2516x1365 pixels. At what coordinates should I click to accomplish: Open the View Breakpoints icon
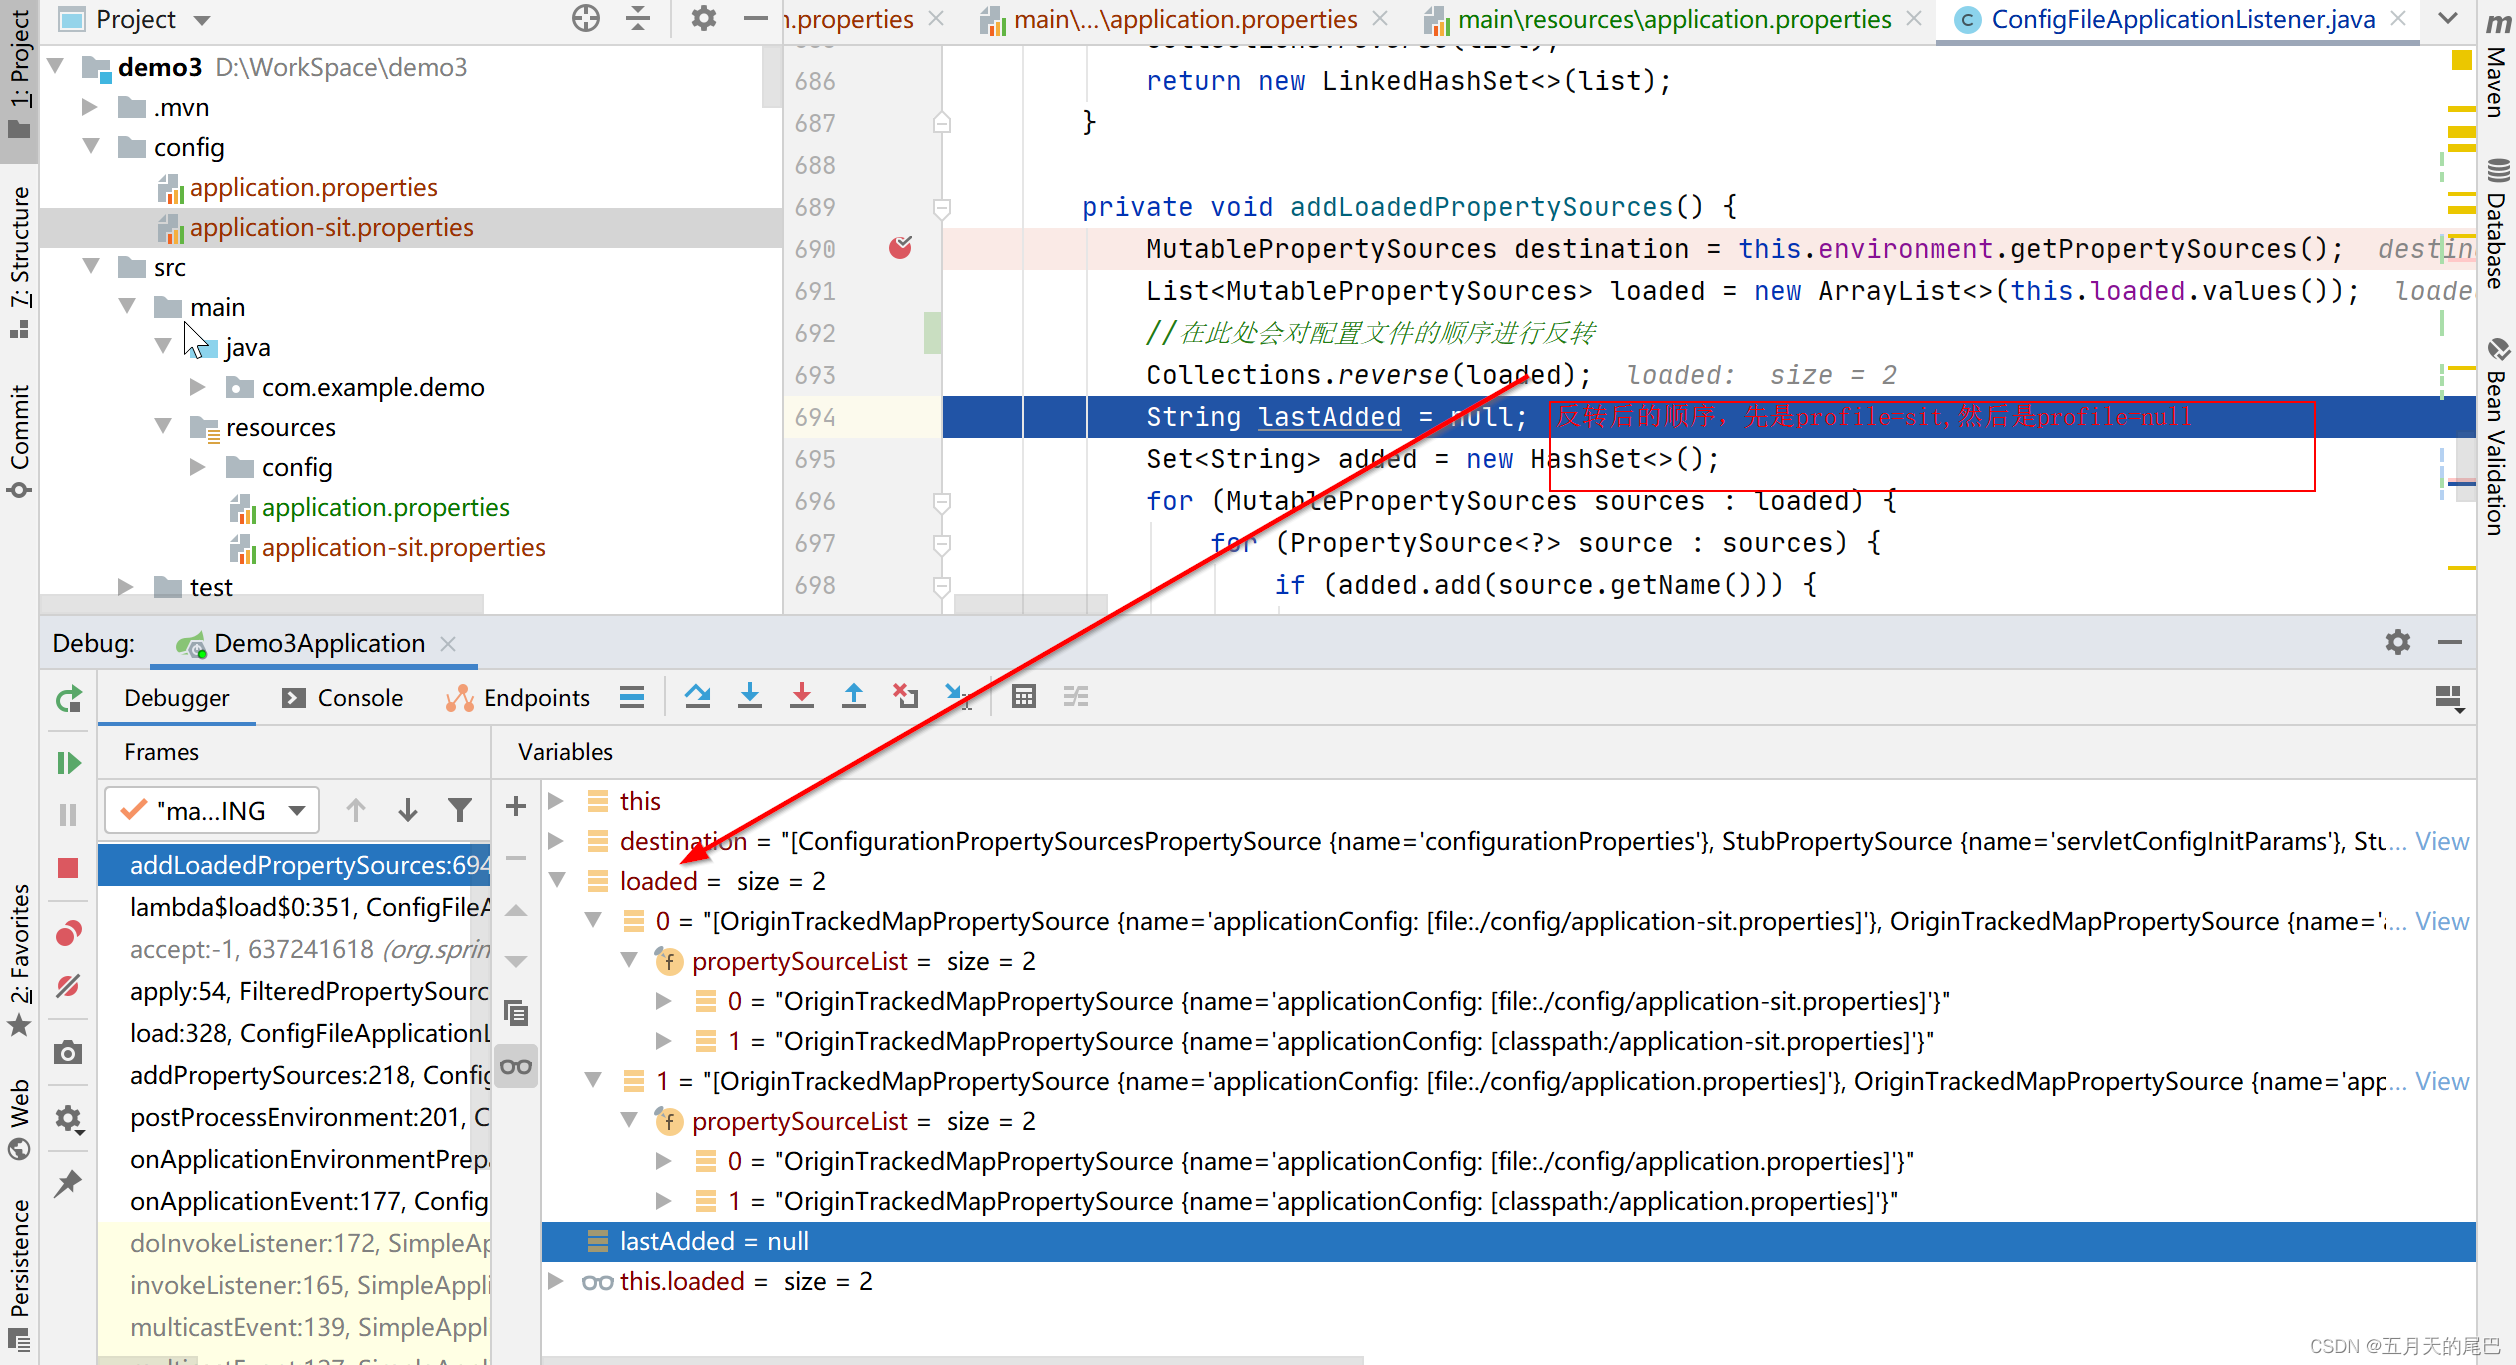[68, 934]
